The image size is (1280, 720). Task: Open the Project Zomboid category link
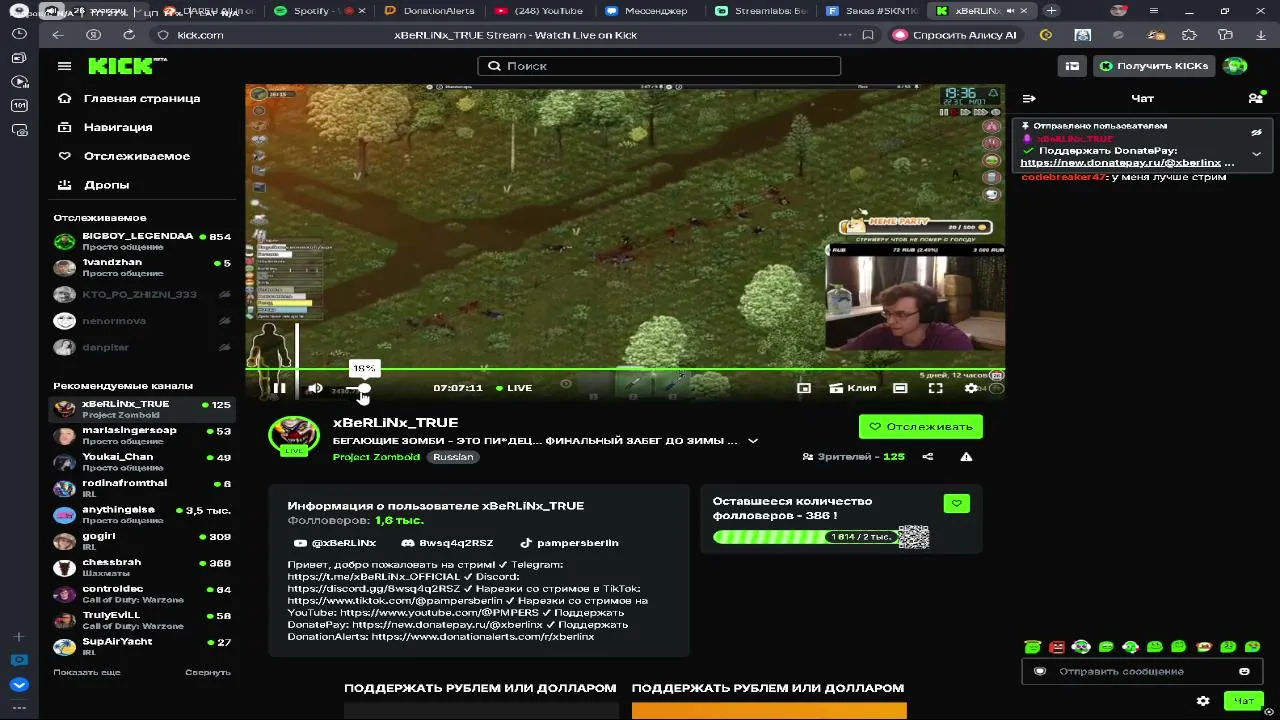(376, 457)
